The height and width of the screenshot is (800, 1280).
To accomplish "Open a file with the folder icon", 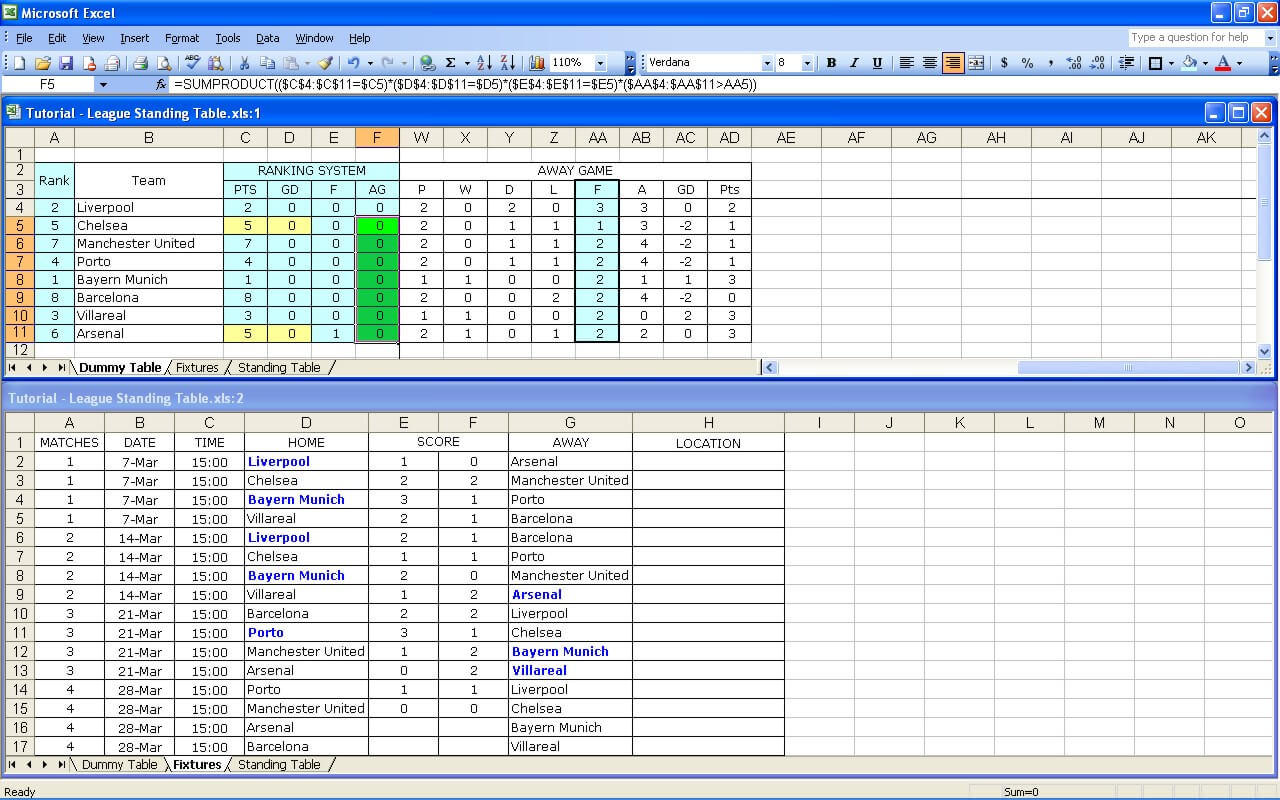I will [43, 63].
